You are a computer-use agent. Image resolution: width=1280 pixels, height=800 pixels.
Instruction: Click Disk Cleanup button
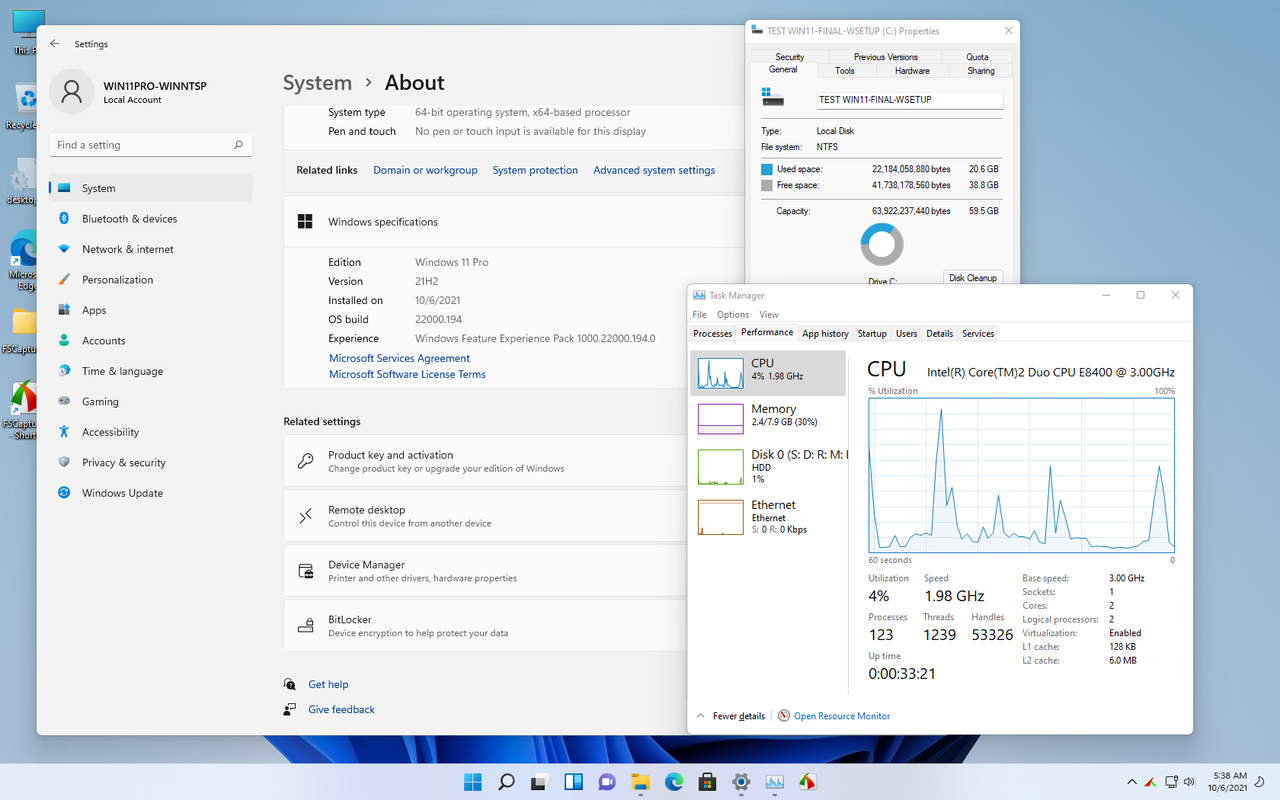click(972, 278)
